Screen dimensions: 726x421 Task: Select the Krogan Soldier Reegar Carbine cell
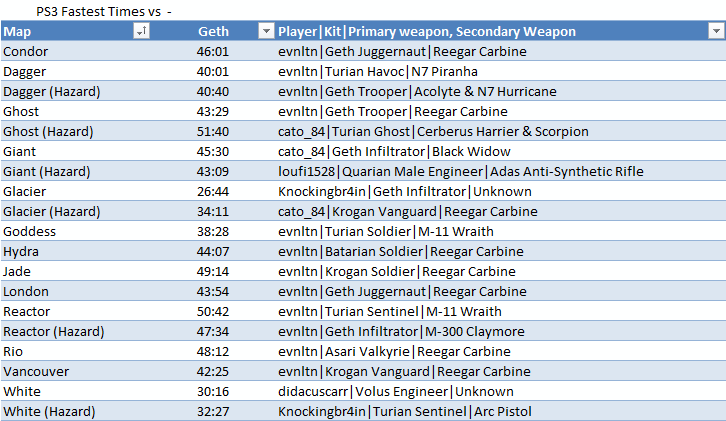(x=501, y=271)
